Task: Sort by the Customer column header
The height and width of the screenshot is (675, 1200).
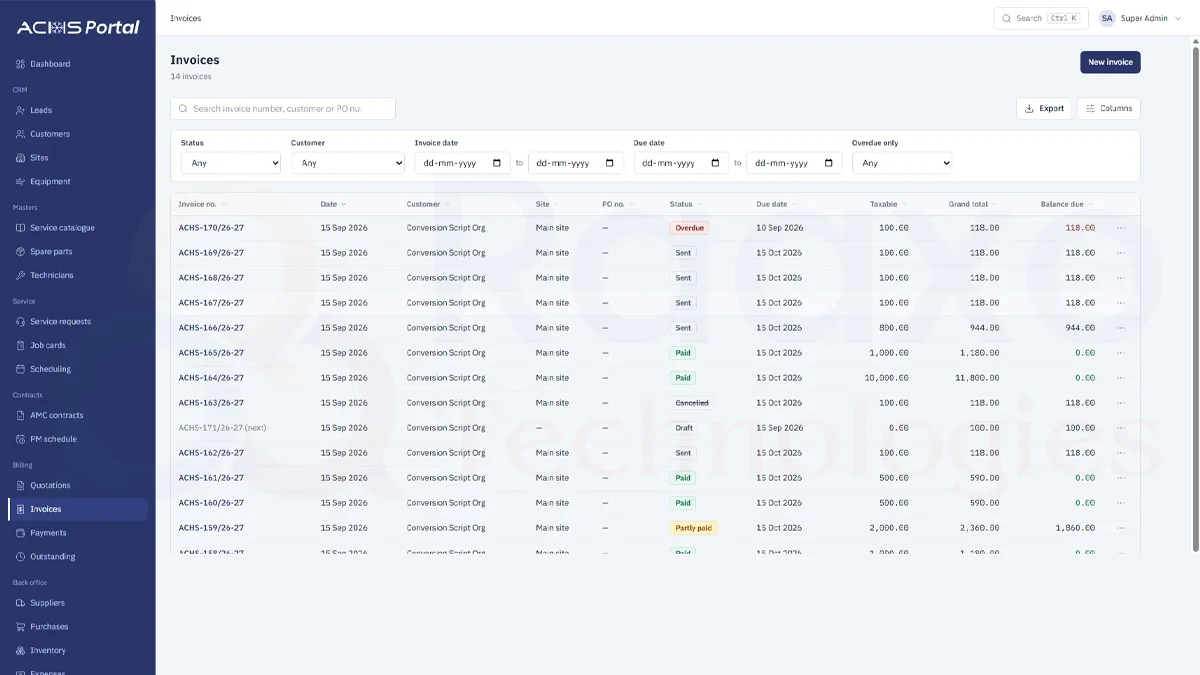Action: pyautogui.click(x=427, y=204)
